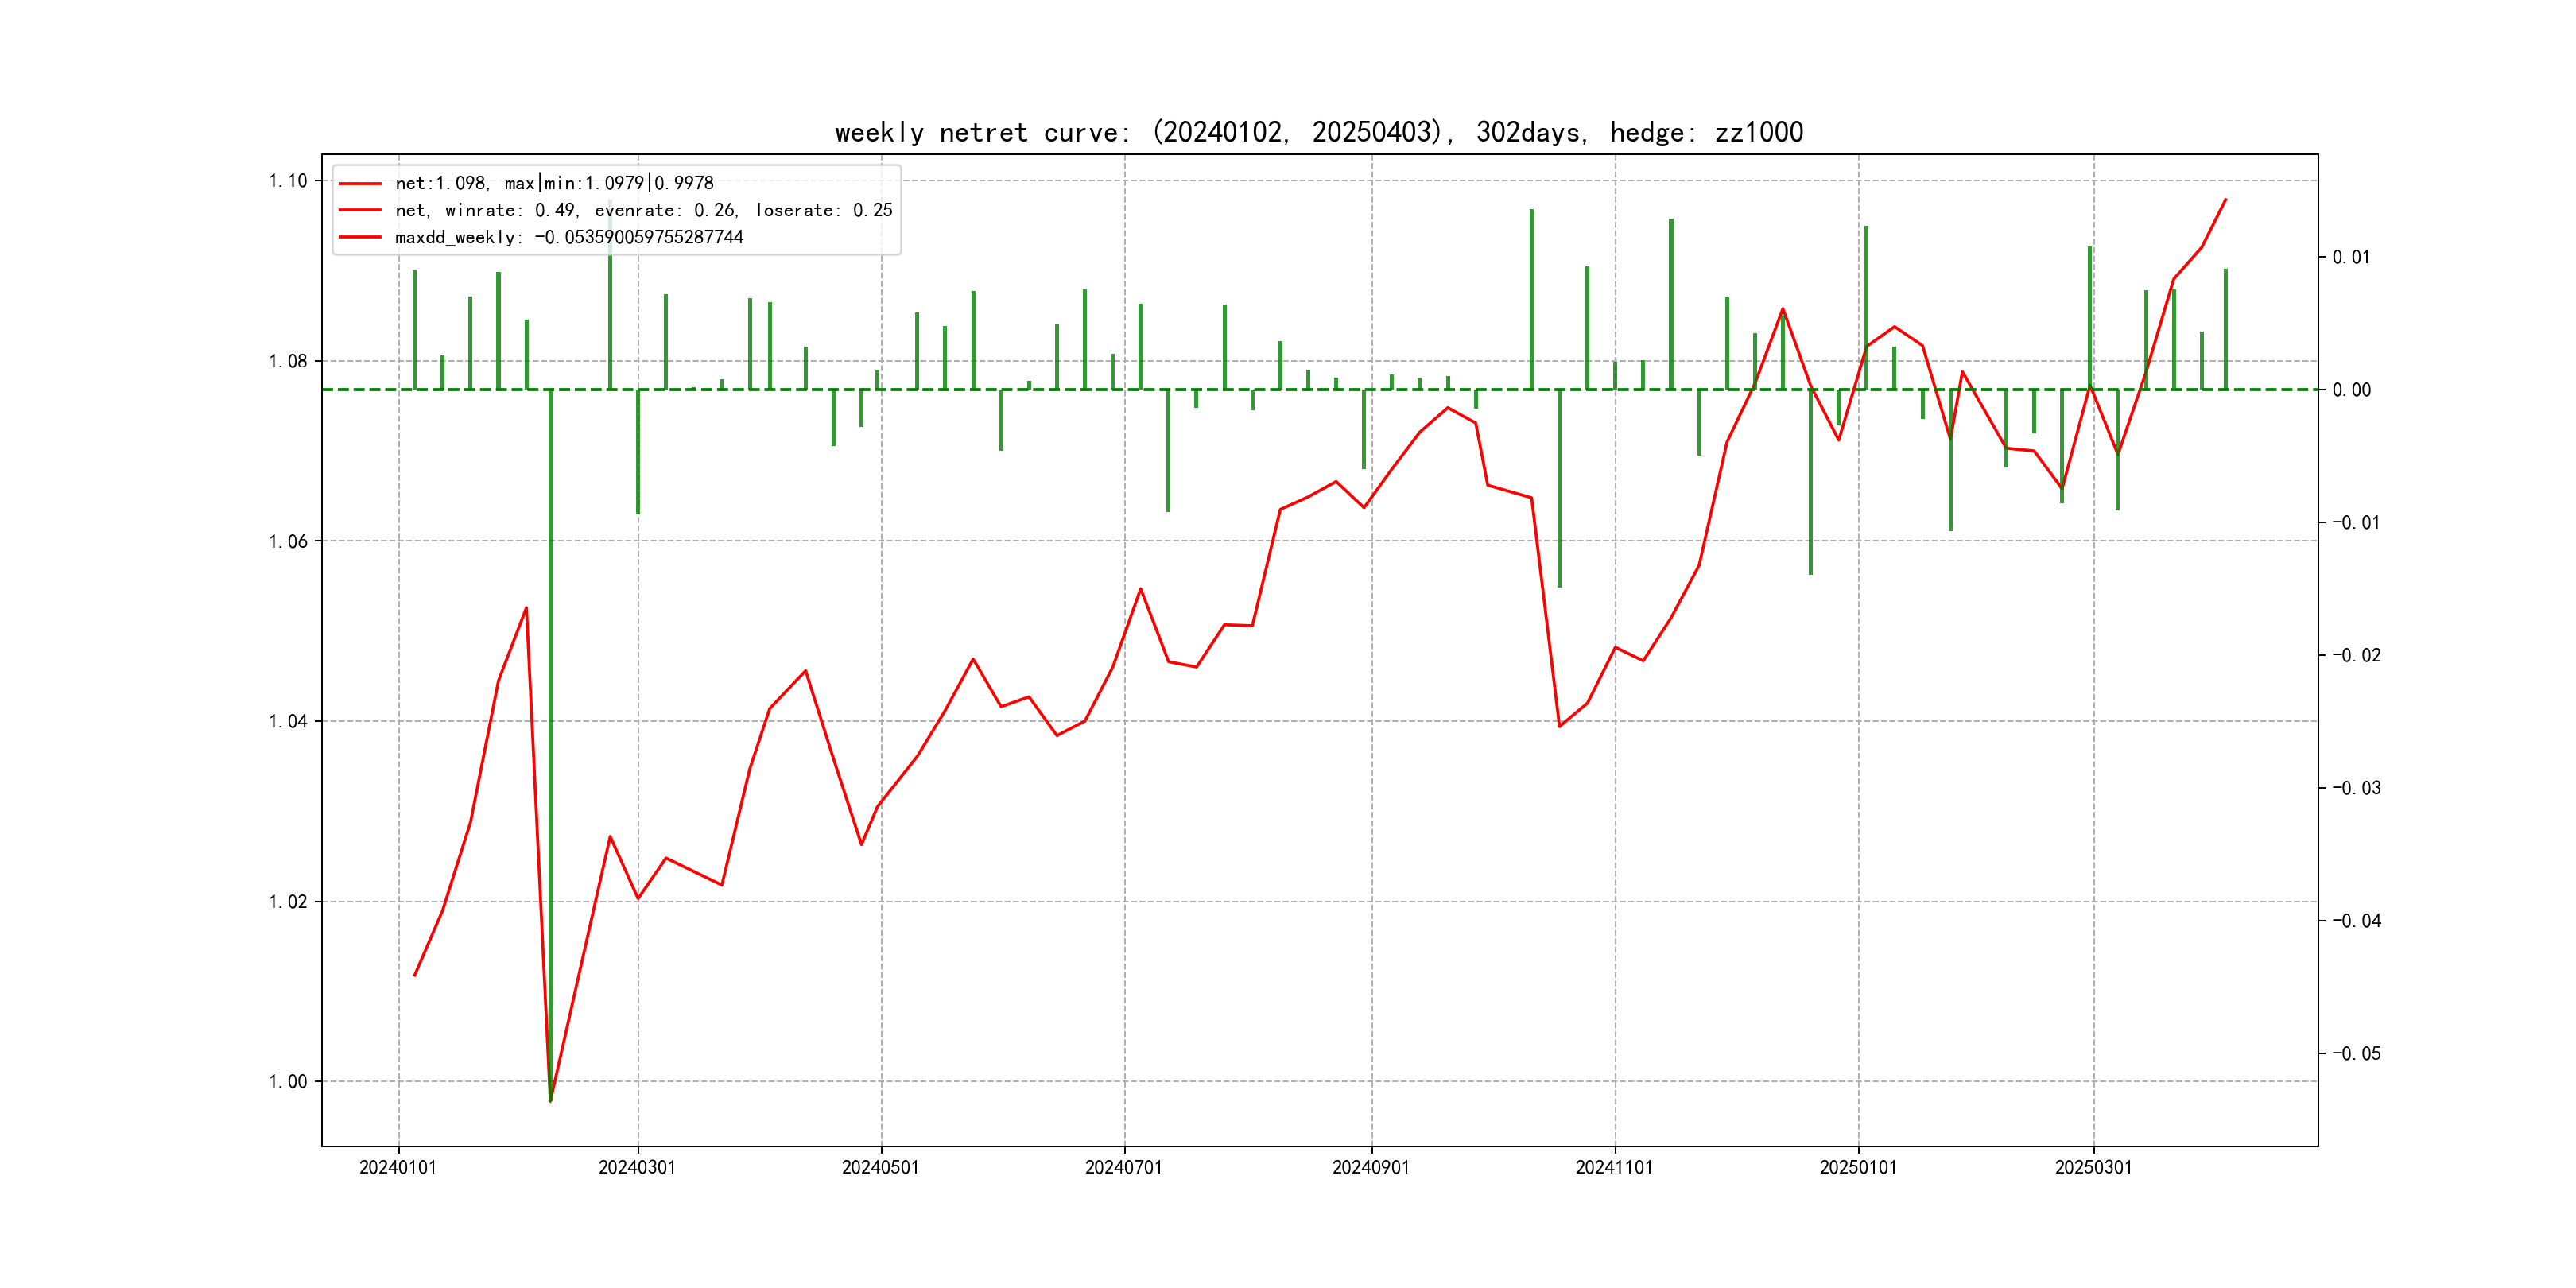
Task: Click the -0.05 right y-axis tick label
Action: (2356, 1053)
